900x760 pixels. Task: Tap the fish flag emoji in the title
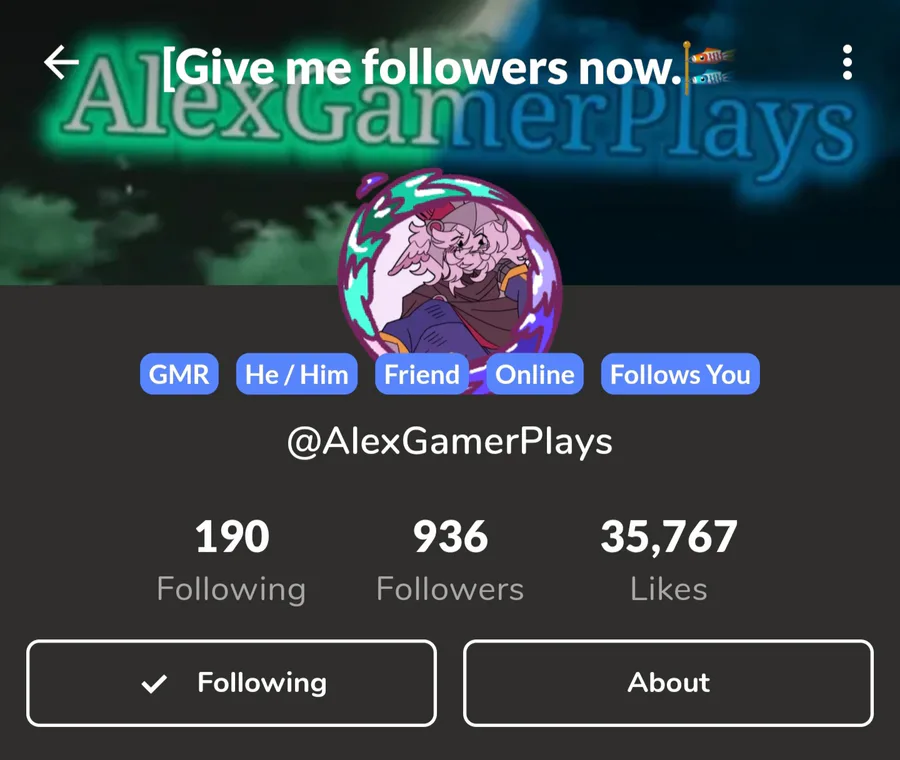point(708,67)
